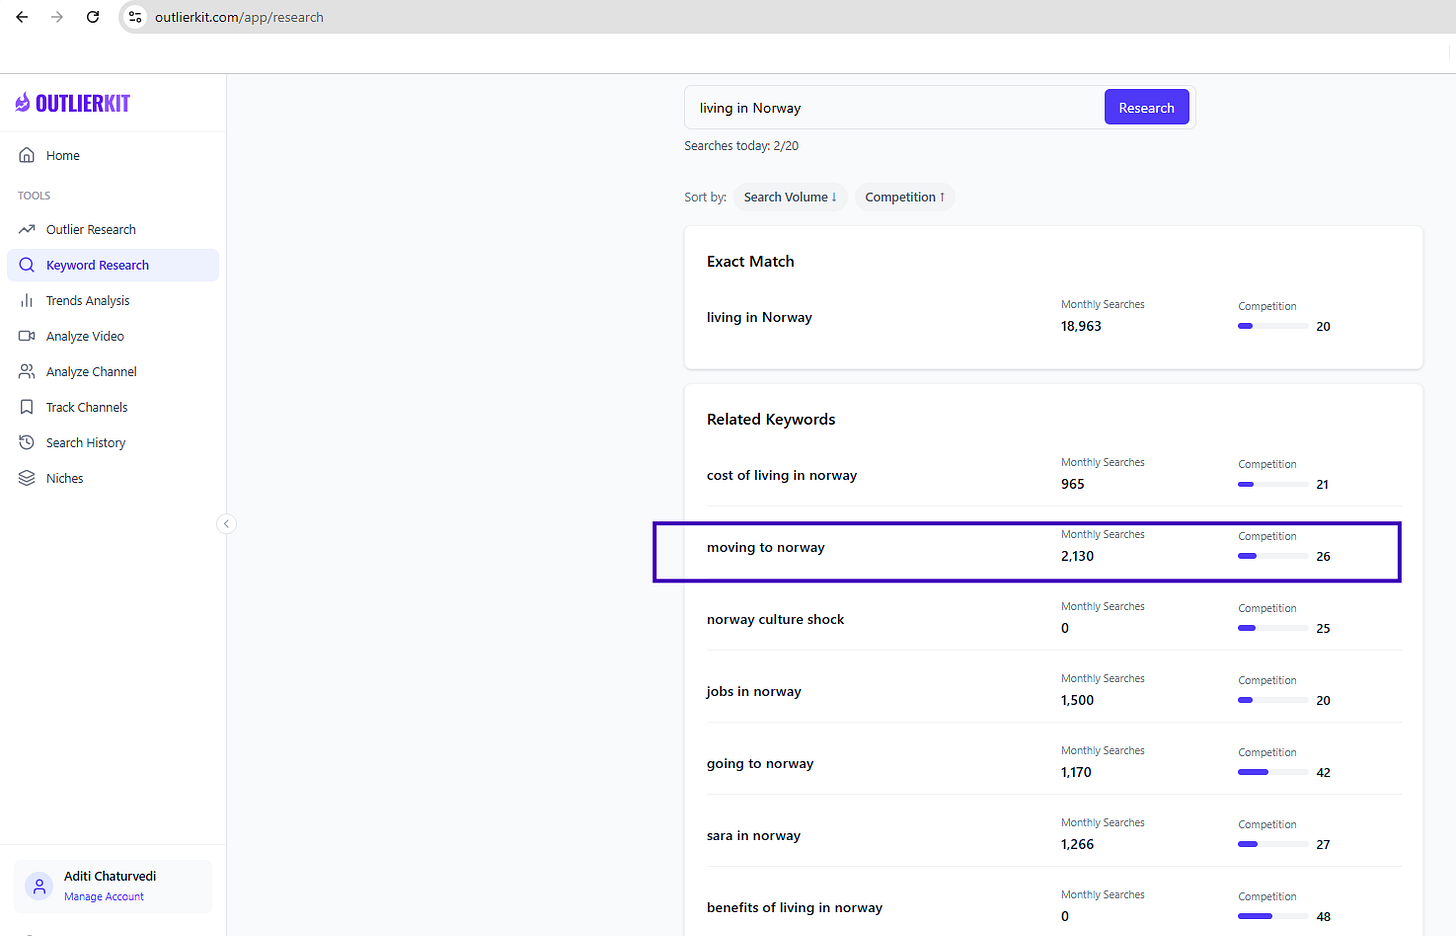Select 'moving to norway' keyword
The height and width of the screenshot is (936, 1456).
(x=766, y=547)
